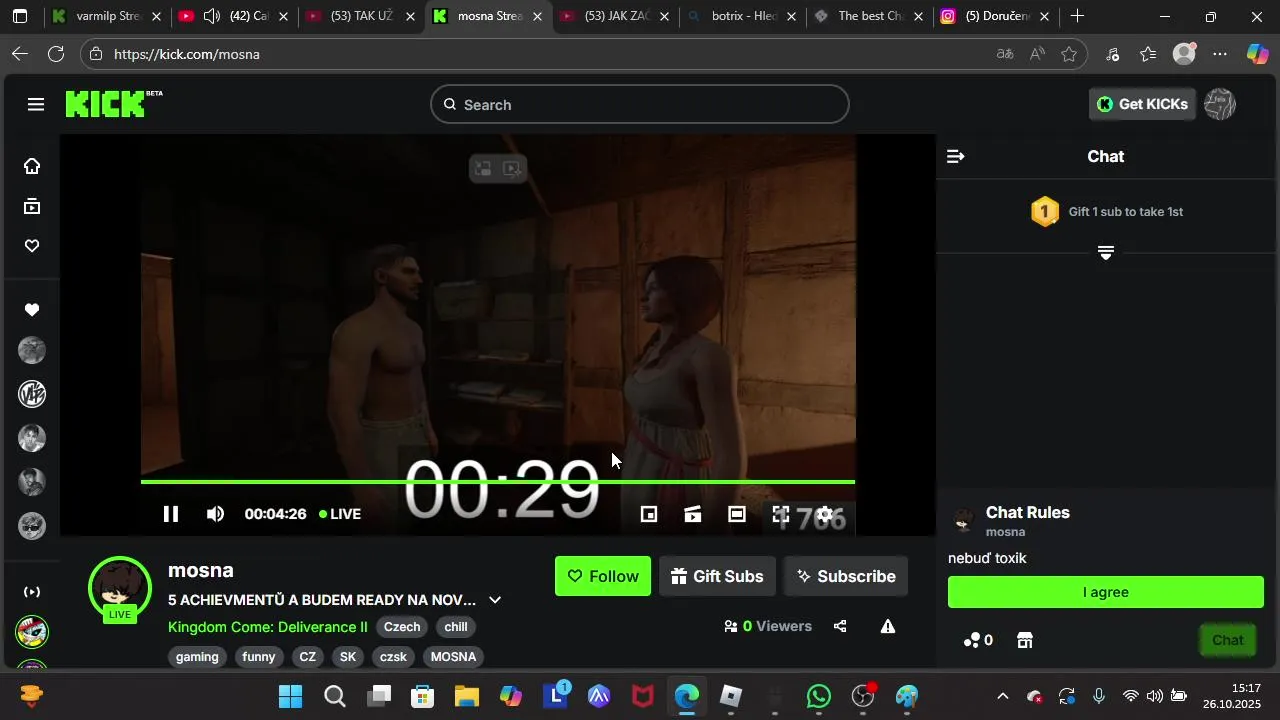Click Gift Subs button
1280x720 pixels.
[717, 576]
